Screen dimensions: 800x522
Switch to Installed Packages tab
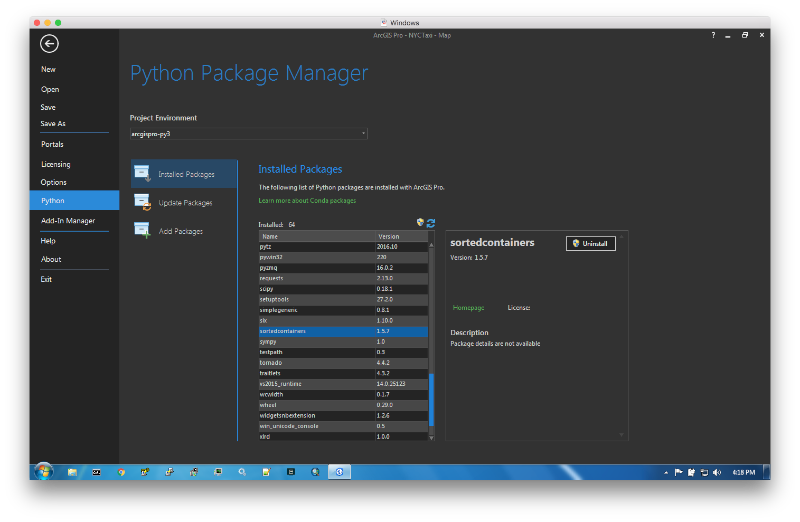click(x=184, y=174)
